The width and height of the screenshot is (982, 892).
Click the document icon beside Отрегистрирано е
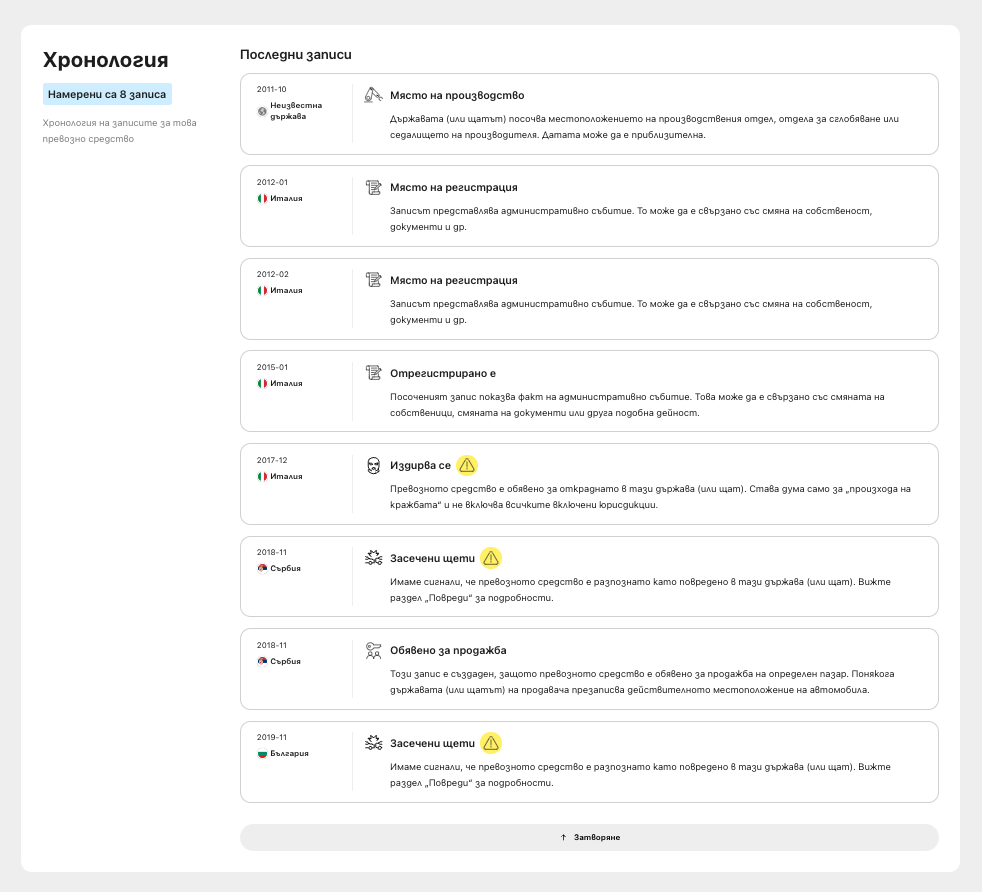point(373,373)
